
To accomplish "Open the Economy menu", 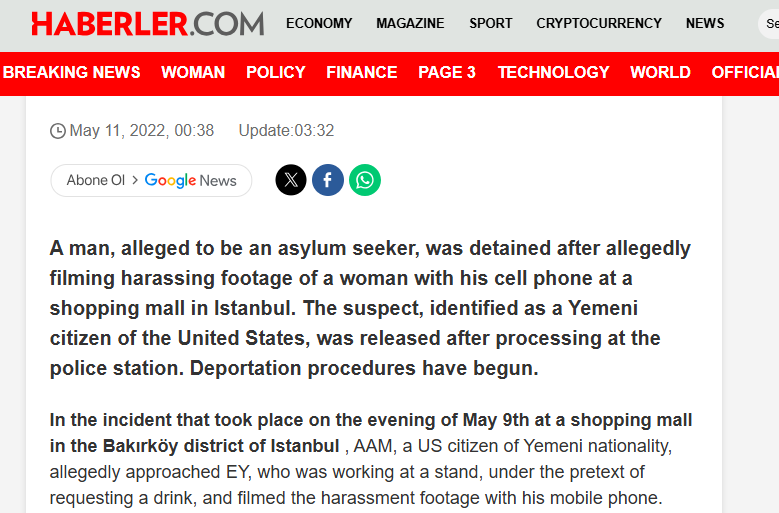I will tap(319, 23).
